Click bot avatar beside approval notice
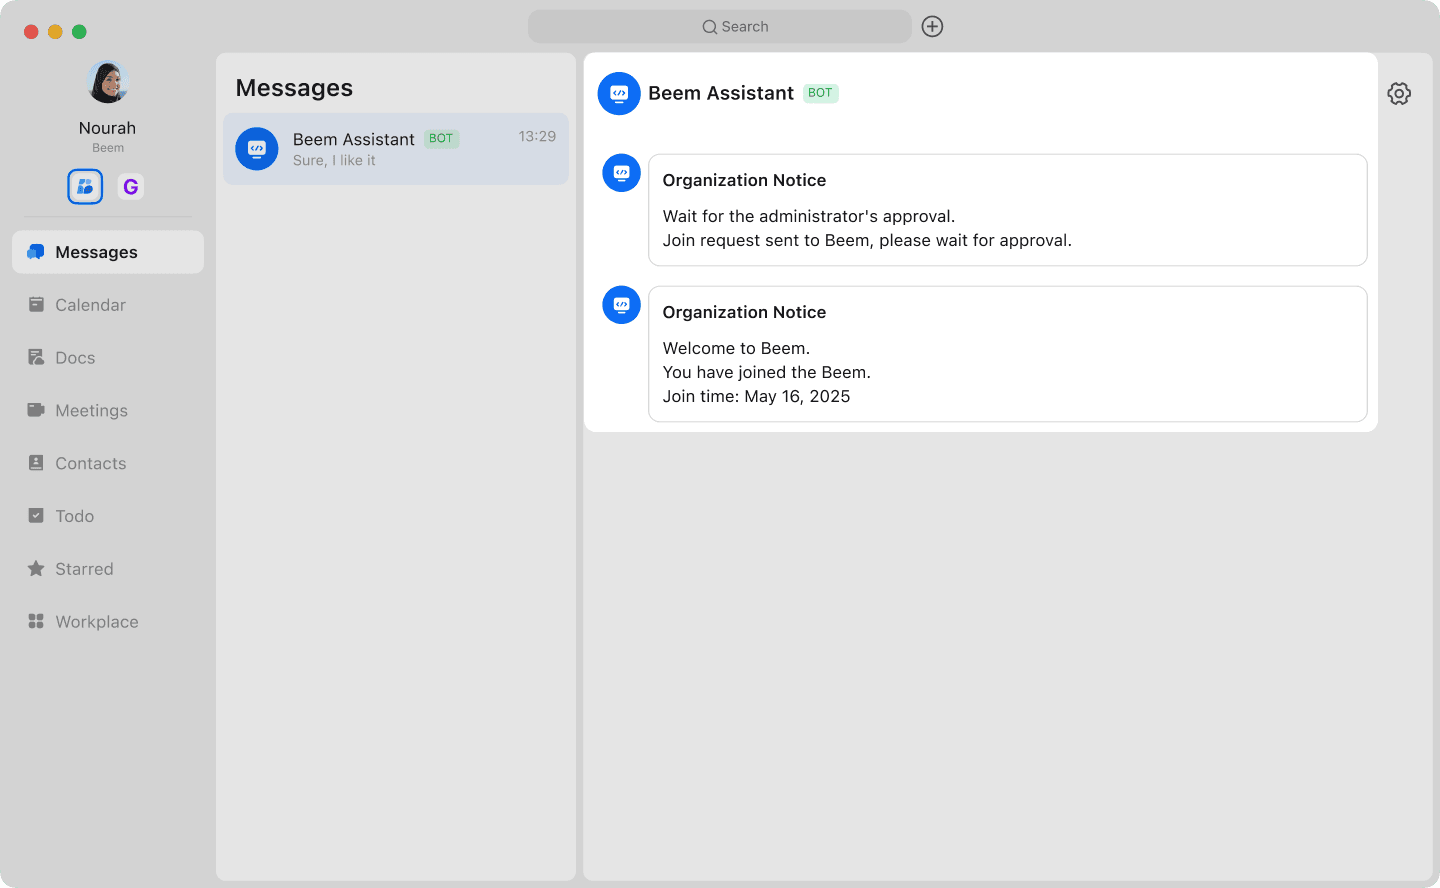 point(621,173)
